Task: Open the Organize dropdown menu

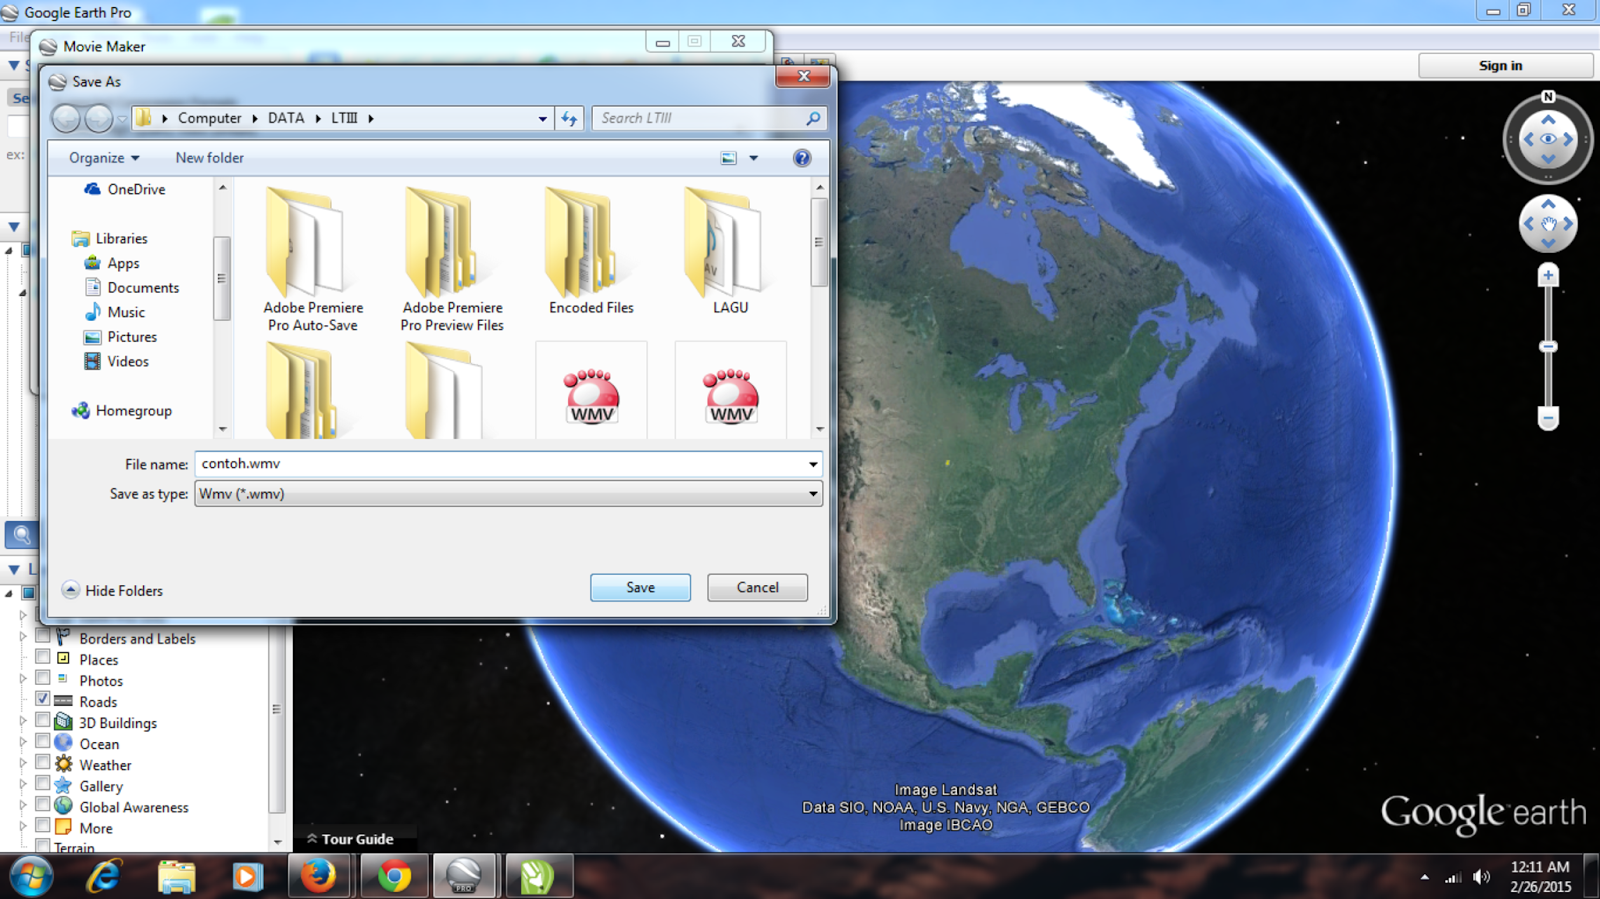Action: coord(104,158)
